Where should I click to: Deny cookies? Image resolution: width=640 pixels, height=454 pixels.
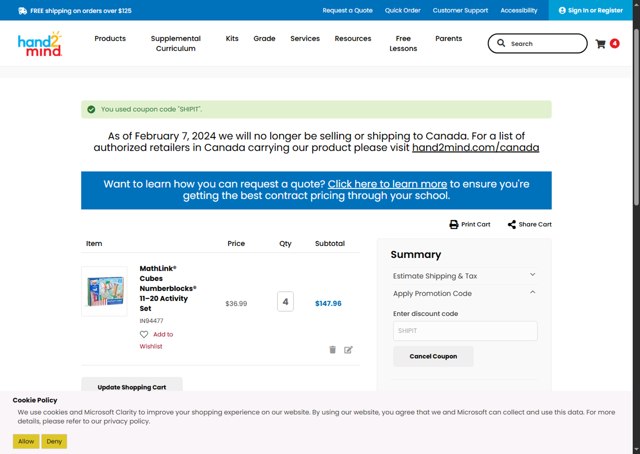(54, 441)
